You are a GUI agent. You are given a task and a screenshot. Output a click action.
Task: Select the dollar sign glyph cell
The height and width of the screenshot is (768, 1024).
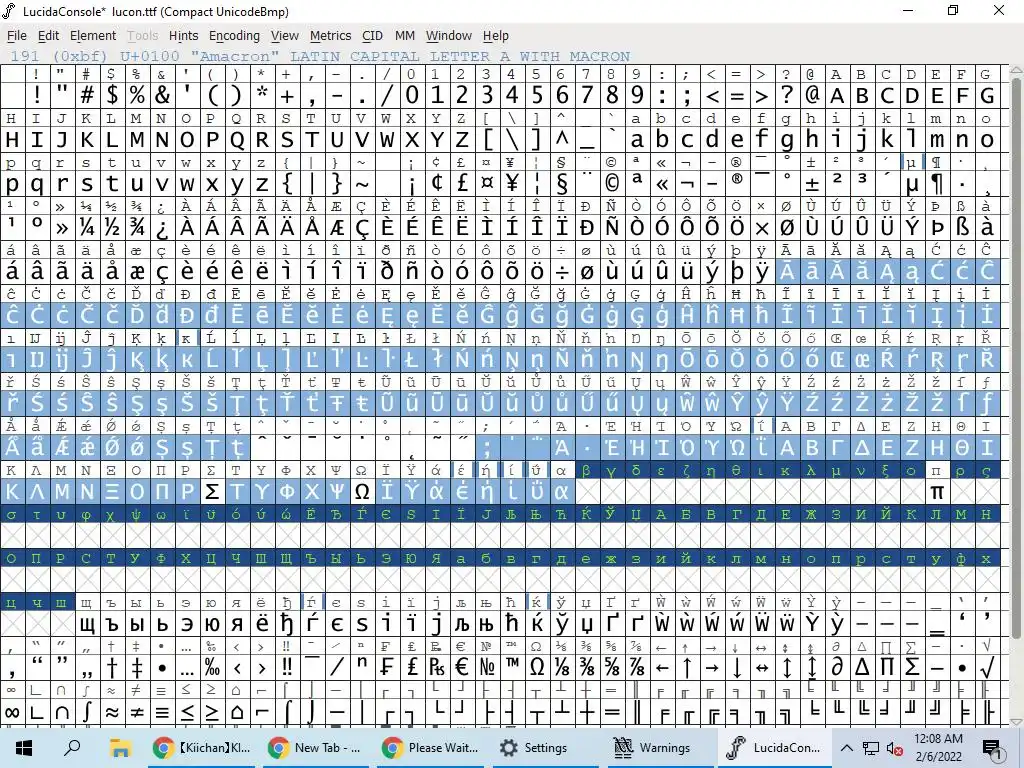(x=112, y=95)
